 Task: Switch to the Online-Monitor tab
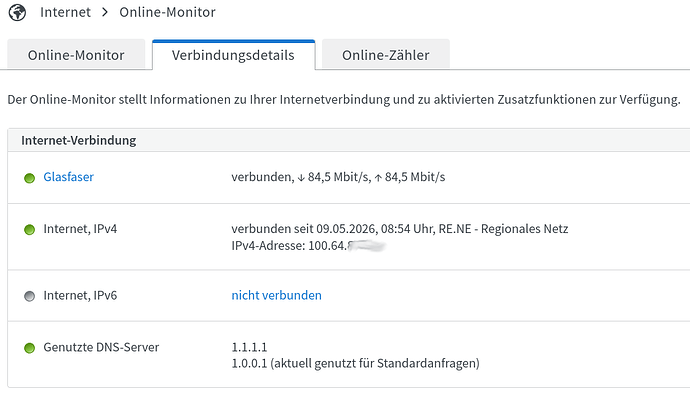76,55
